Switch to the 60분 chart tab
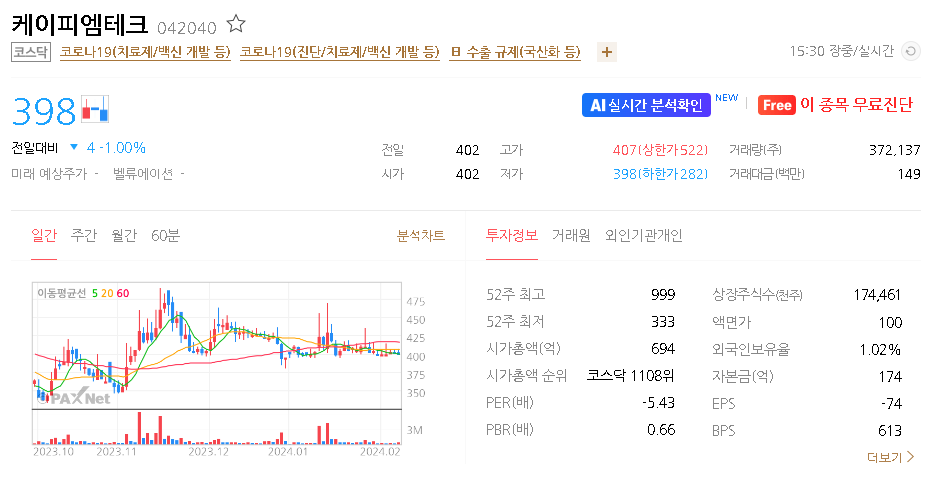 tap(165, 236)
